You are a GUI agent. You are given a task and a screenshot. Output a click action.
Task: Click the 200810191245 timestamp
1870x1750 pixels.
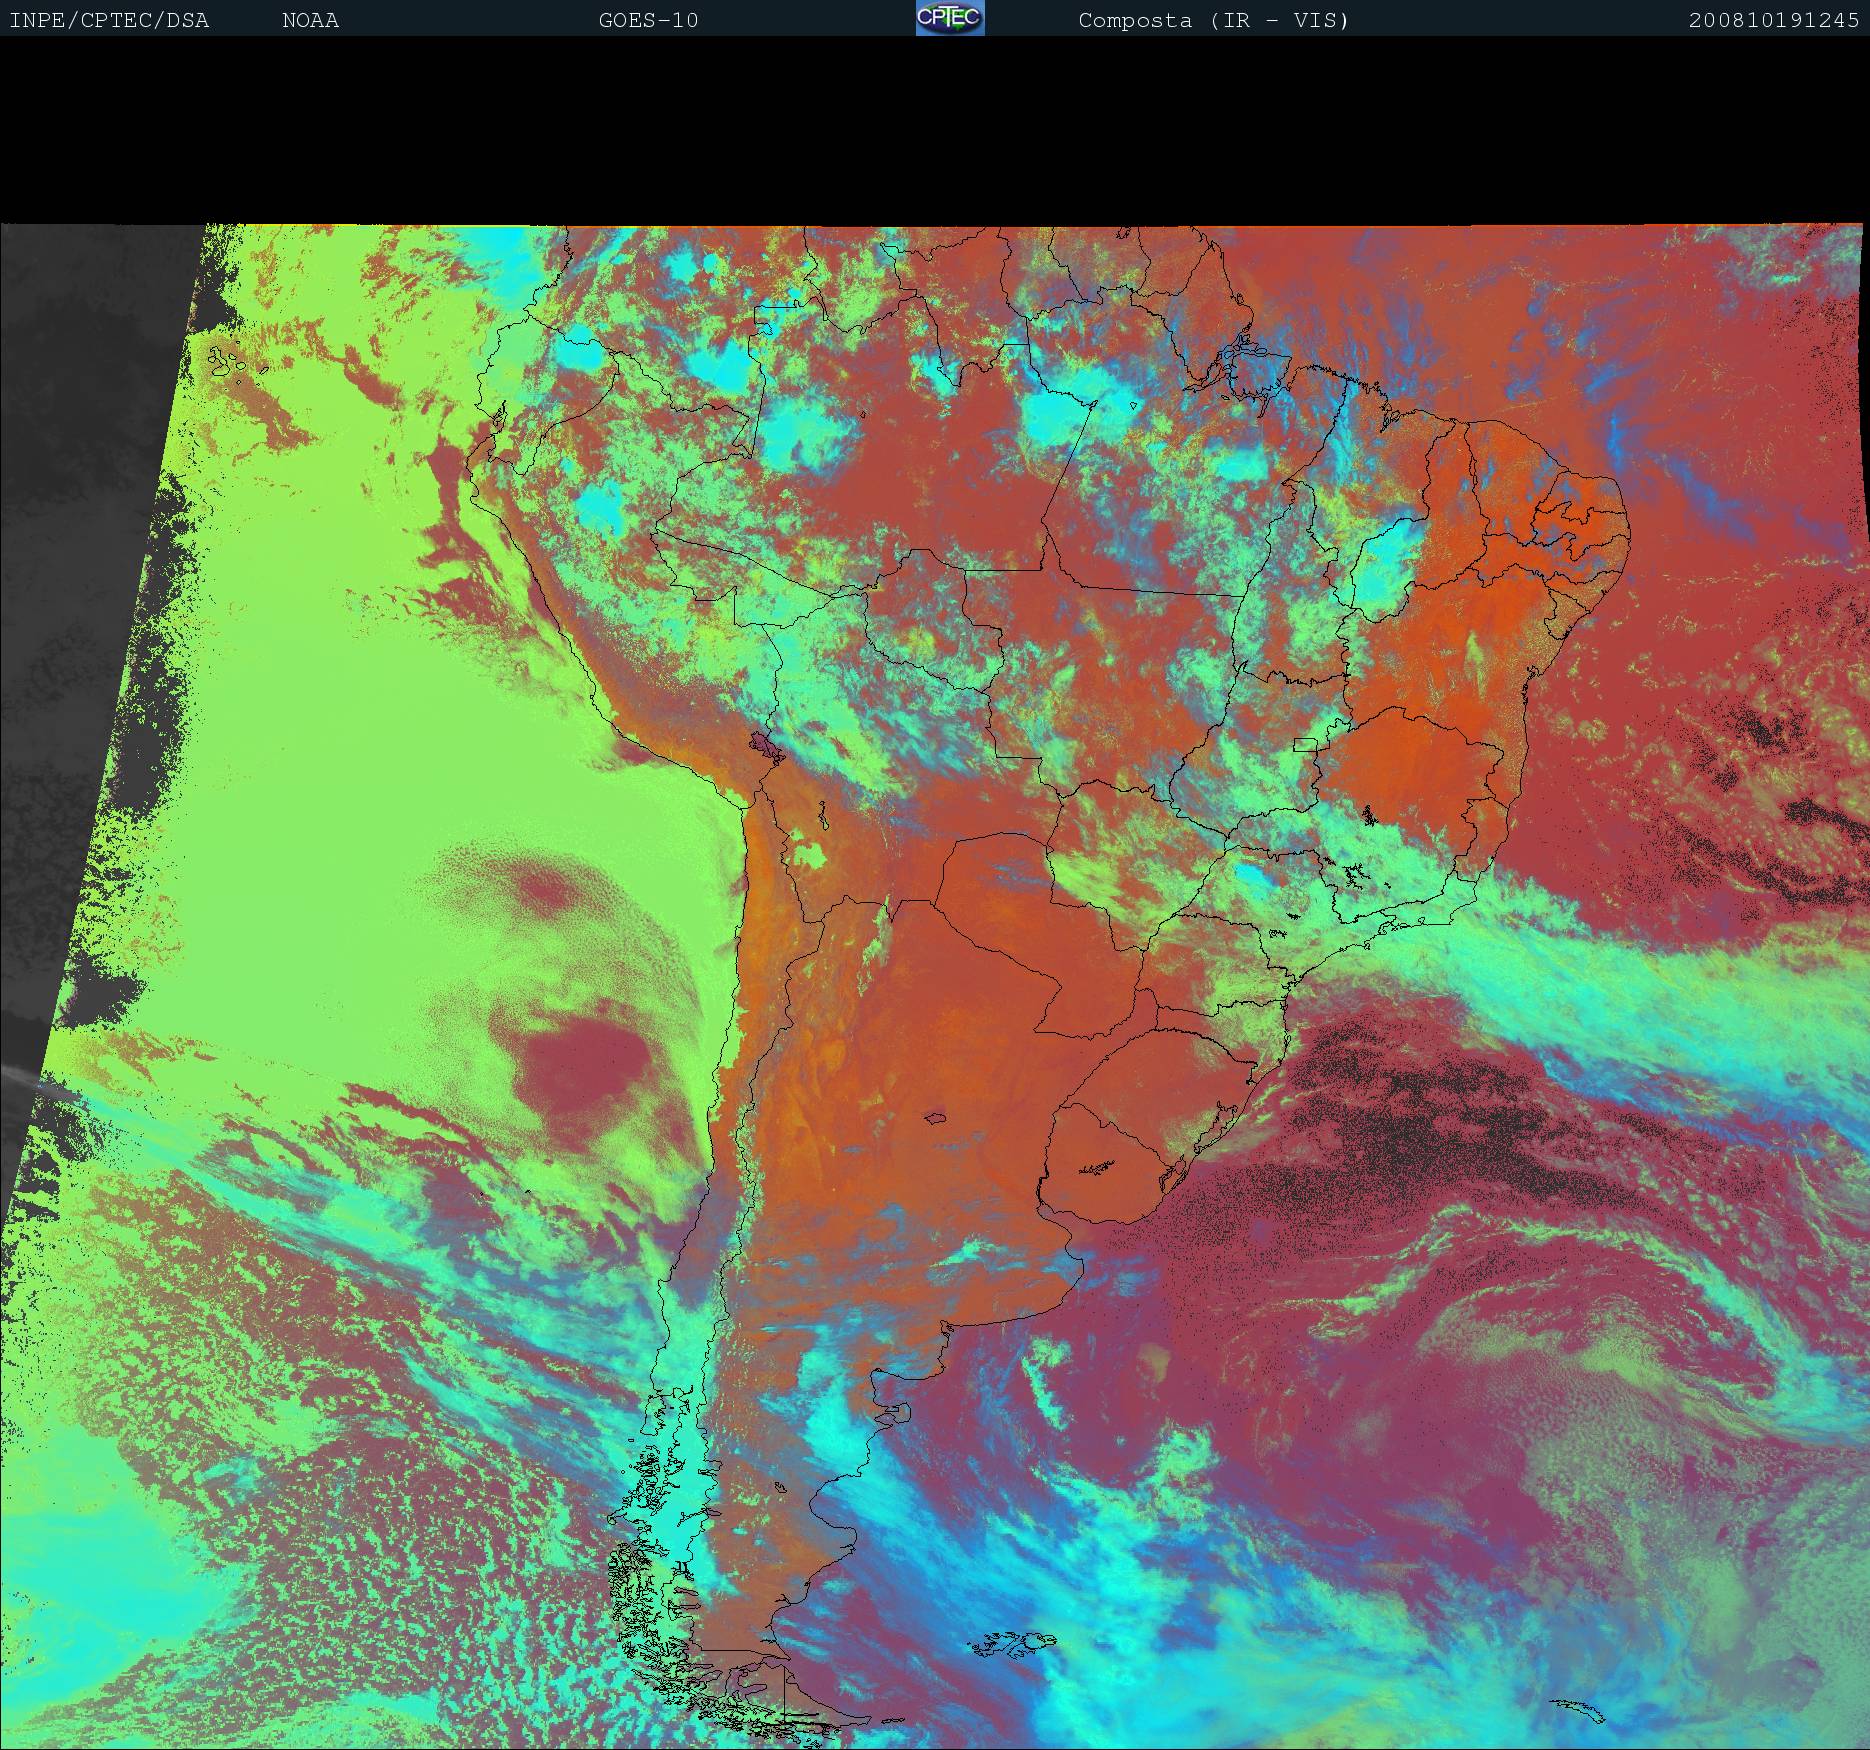1773,20
